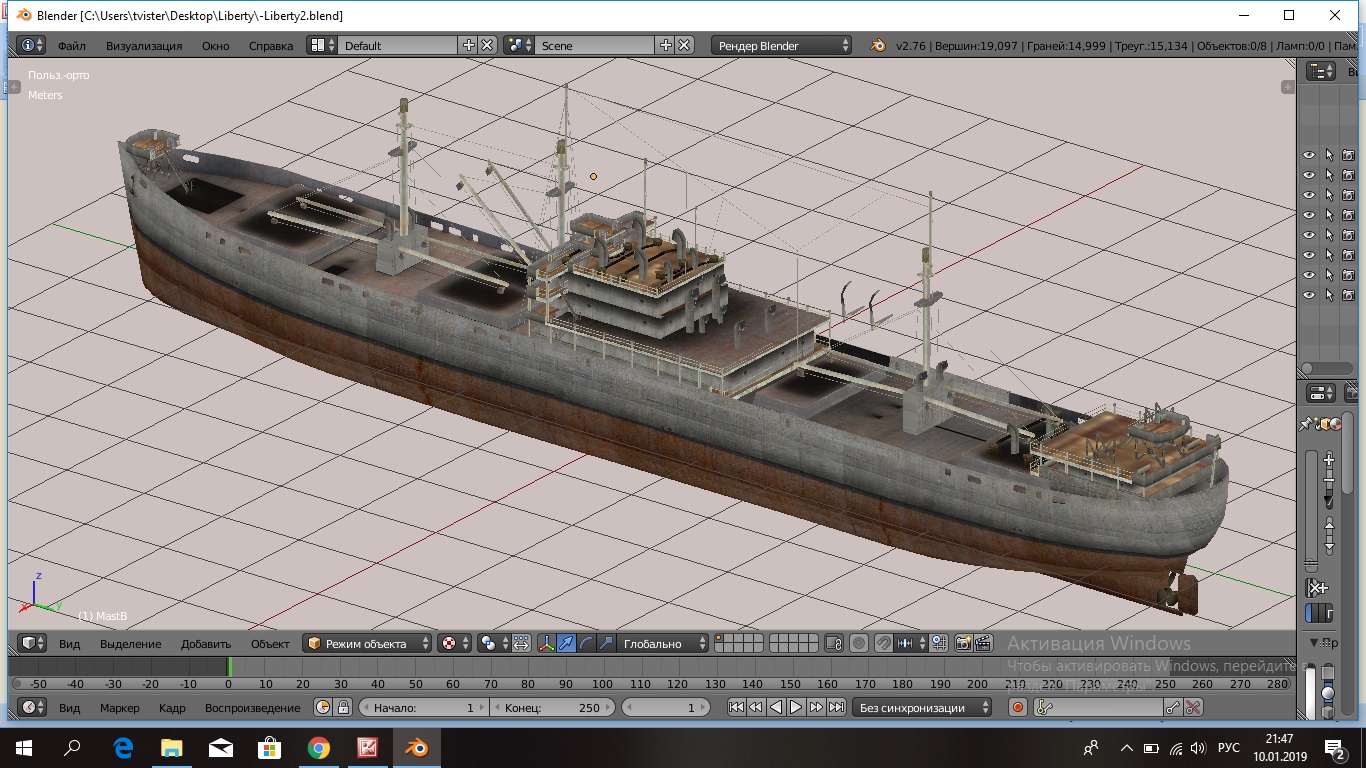This screenshot has height=768, width=1366.
Task: Click the 'Конец' end frame field
Action: (x=551, y=707)
